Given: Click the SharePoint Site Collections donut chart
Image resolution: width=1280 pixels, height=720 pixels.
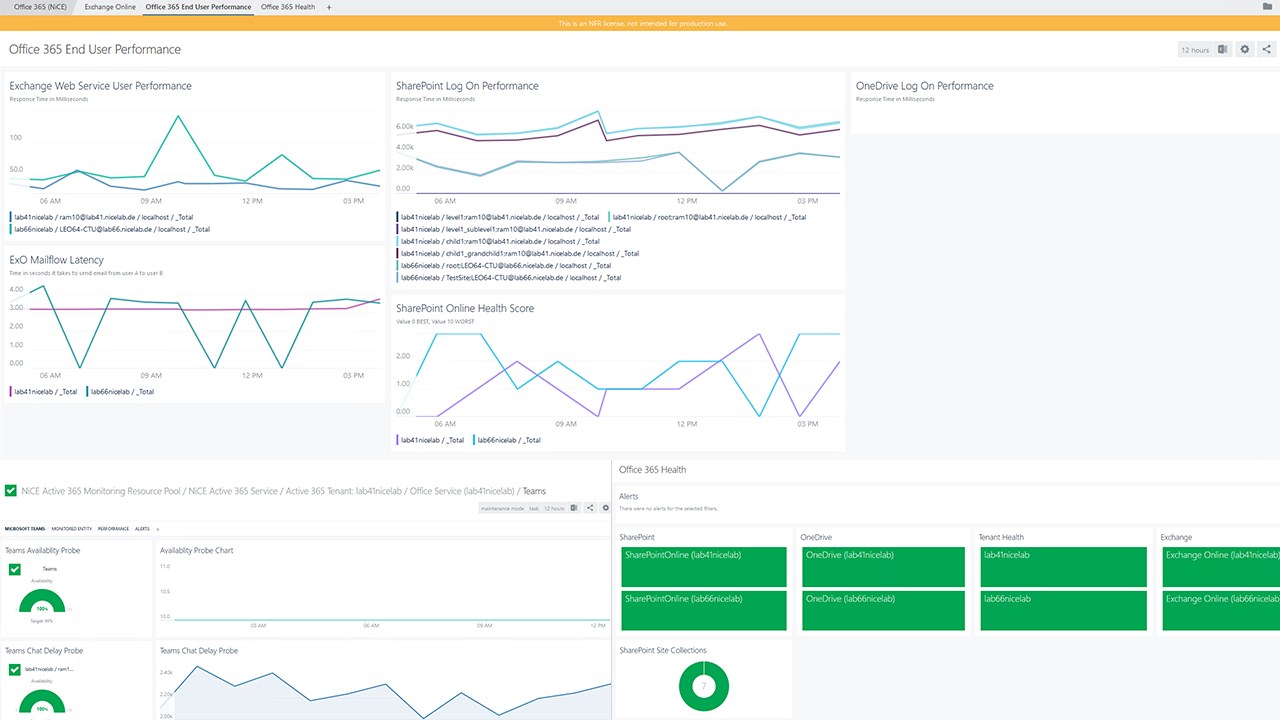Looking at the screenshot, I should click(x=704, y=686).
